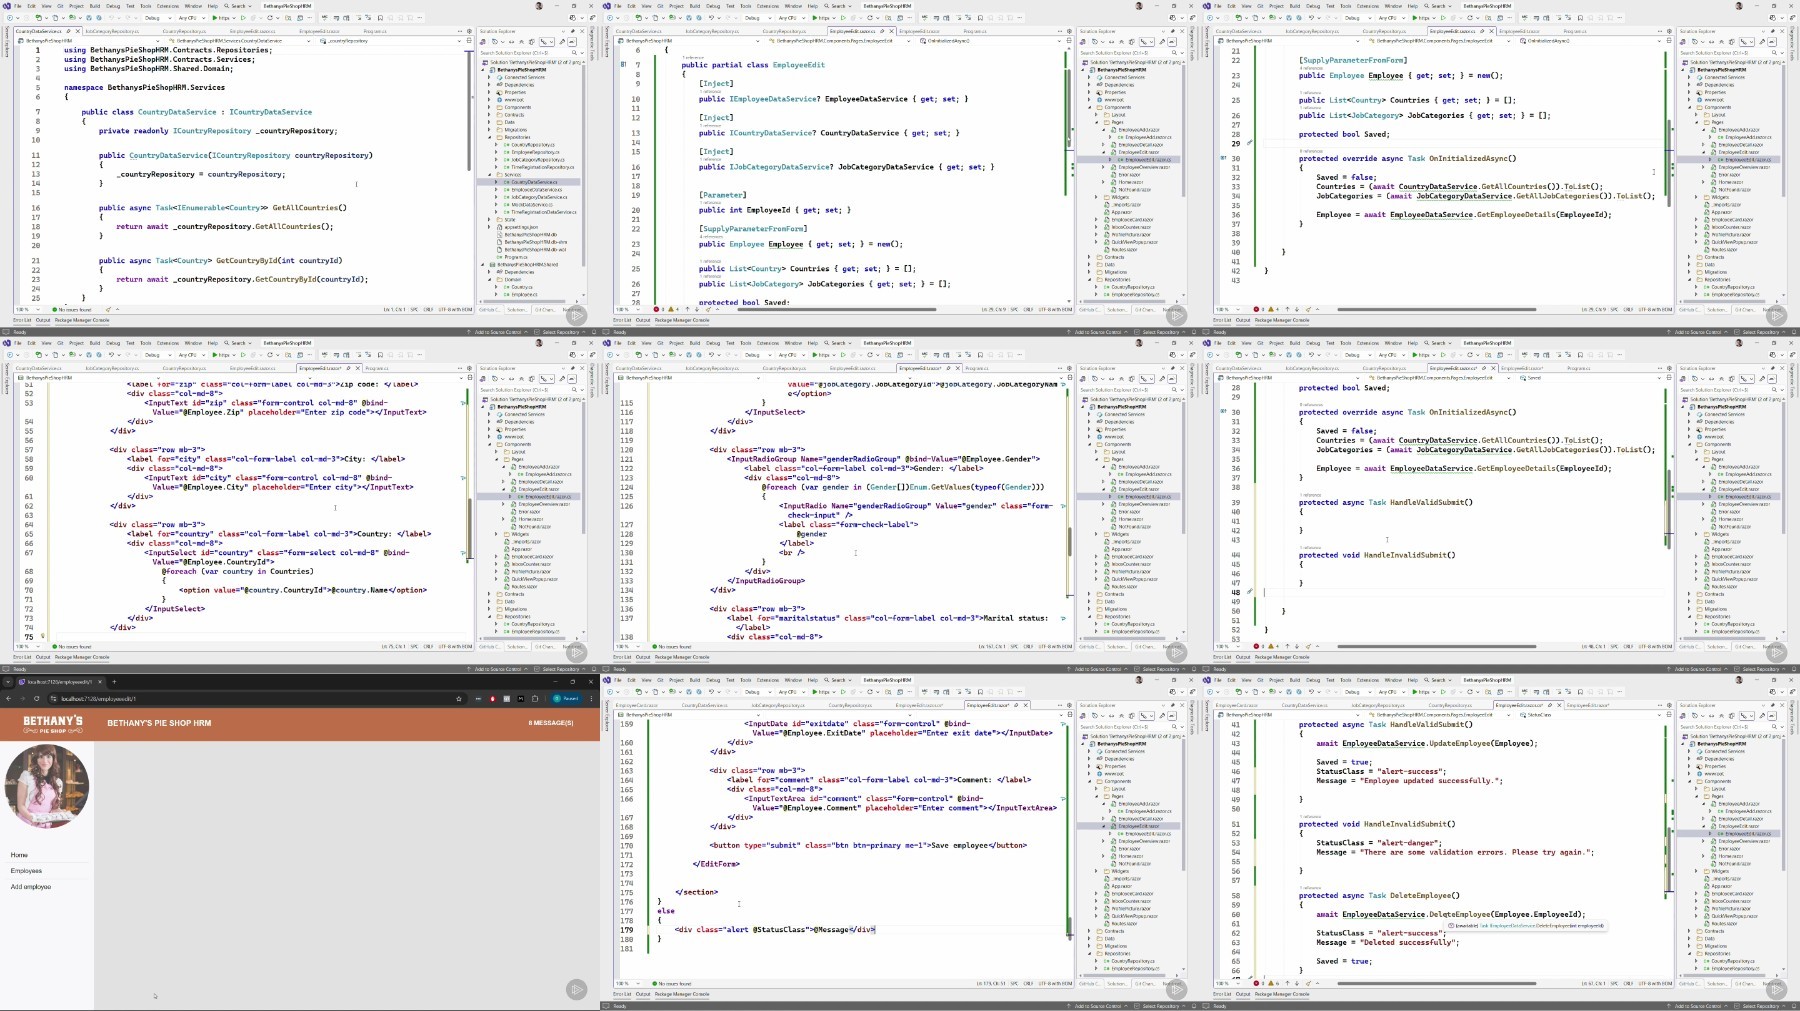The image size is (1800, 1011).
Task: Open Package Manager Console tab in bottom-middle window
Action: (682, 994)
